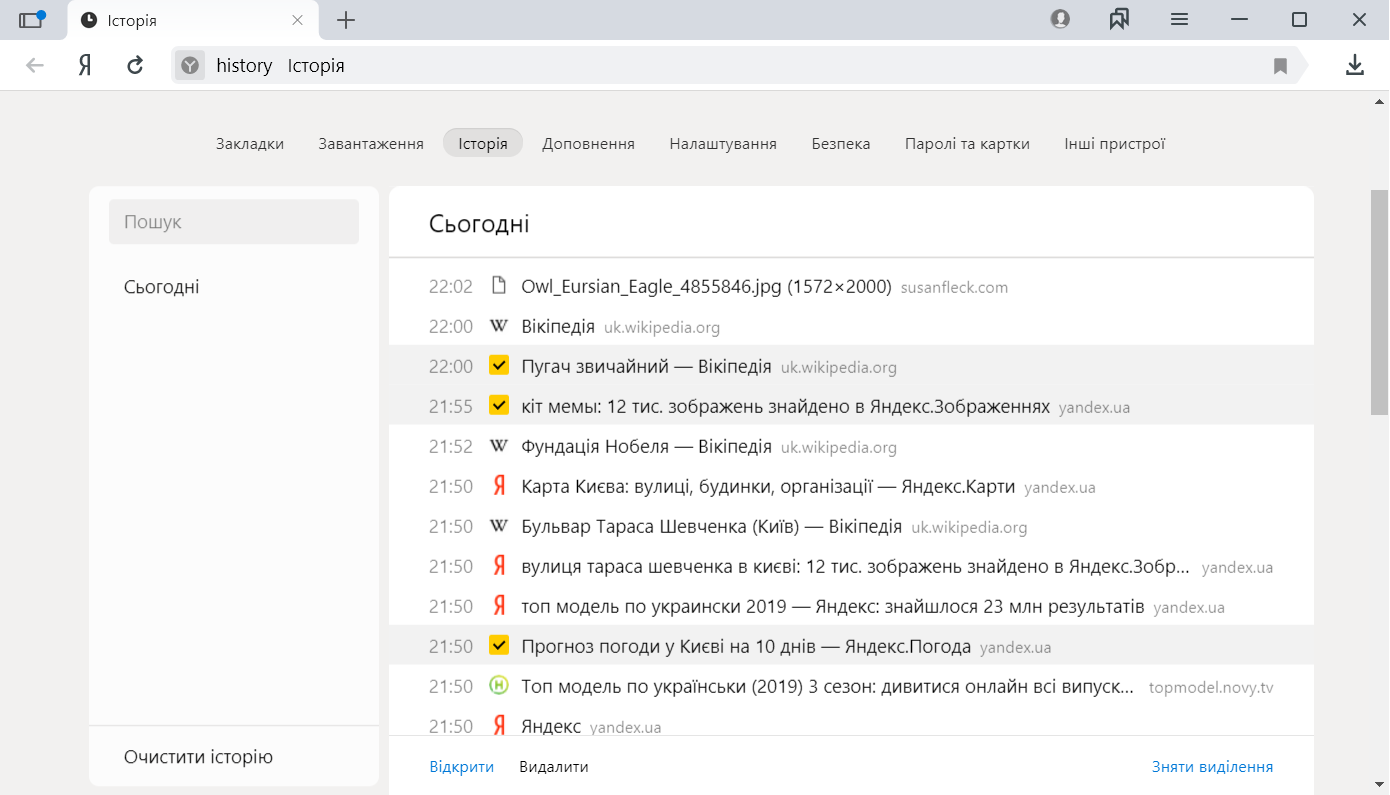
Task: Click the scrollbar up arrow
Action: point(1380,102)
